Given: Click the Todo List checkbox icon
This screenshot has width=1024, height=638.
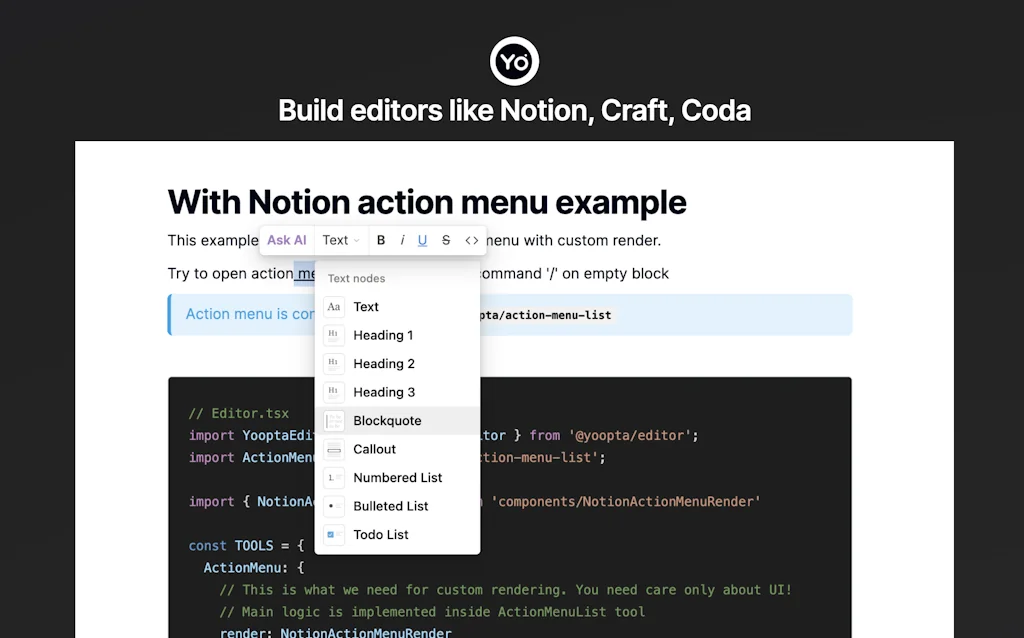Looking at the screenshot, I should click(x=334, y=535).
